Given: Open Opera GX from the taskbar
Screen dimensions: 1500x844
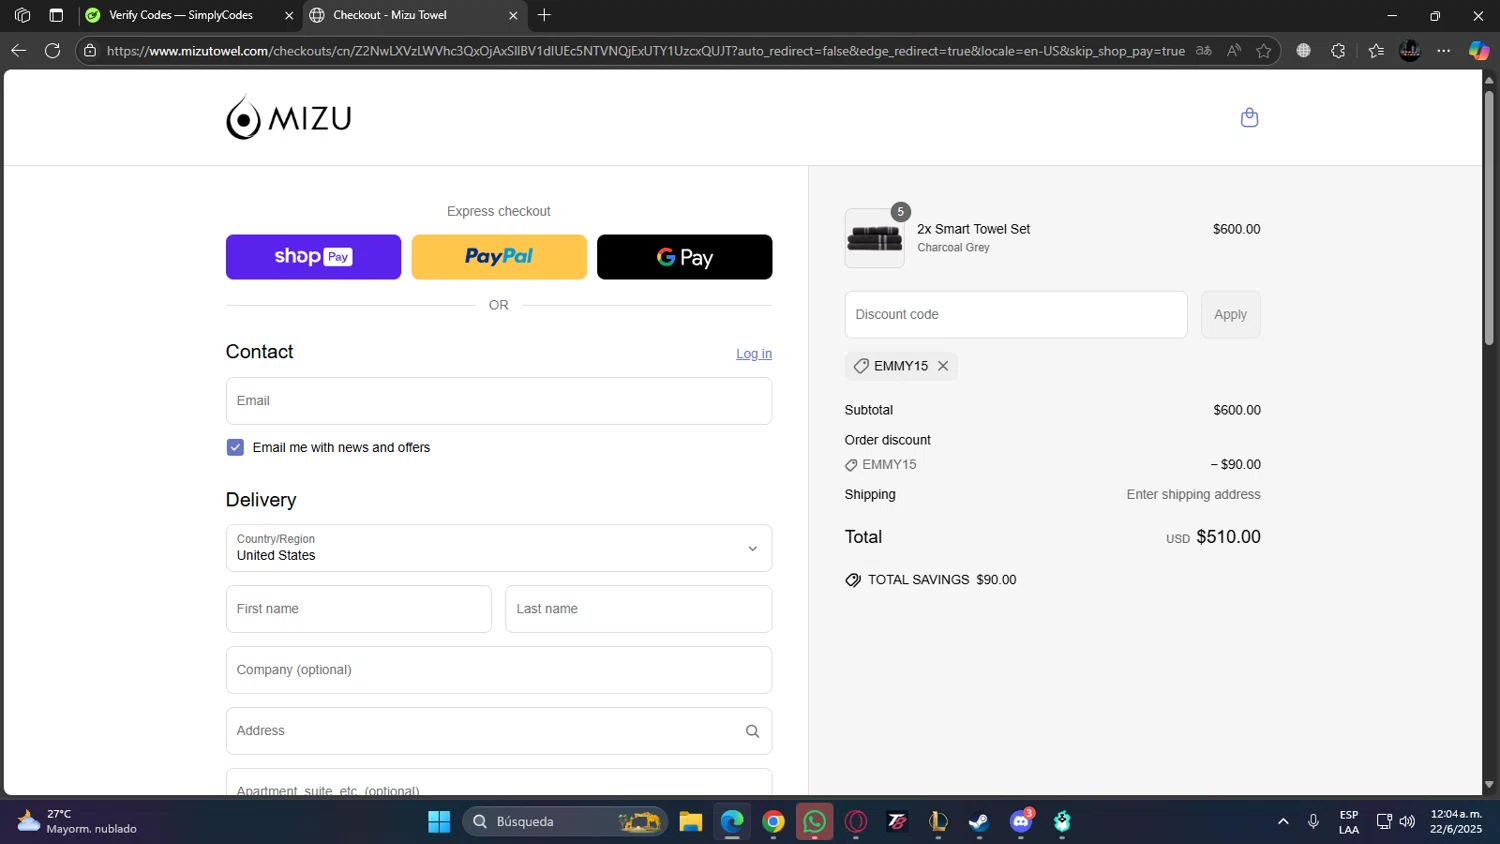Looking at the screenshot, I should pos(856,822).
